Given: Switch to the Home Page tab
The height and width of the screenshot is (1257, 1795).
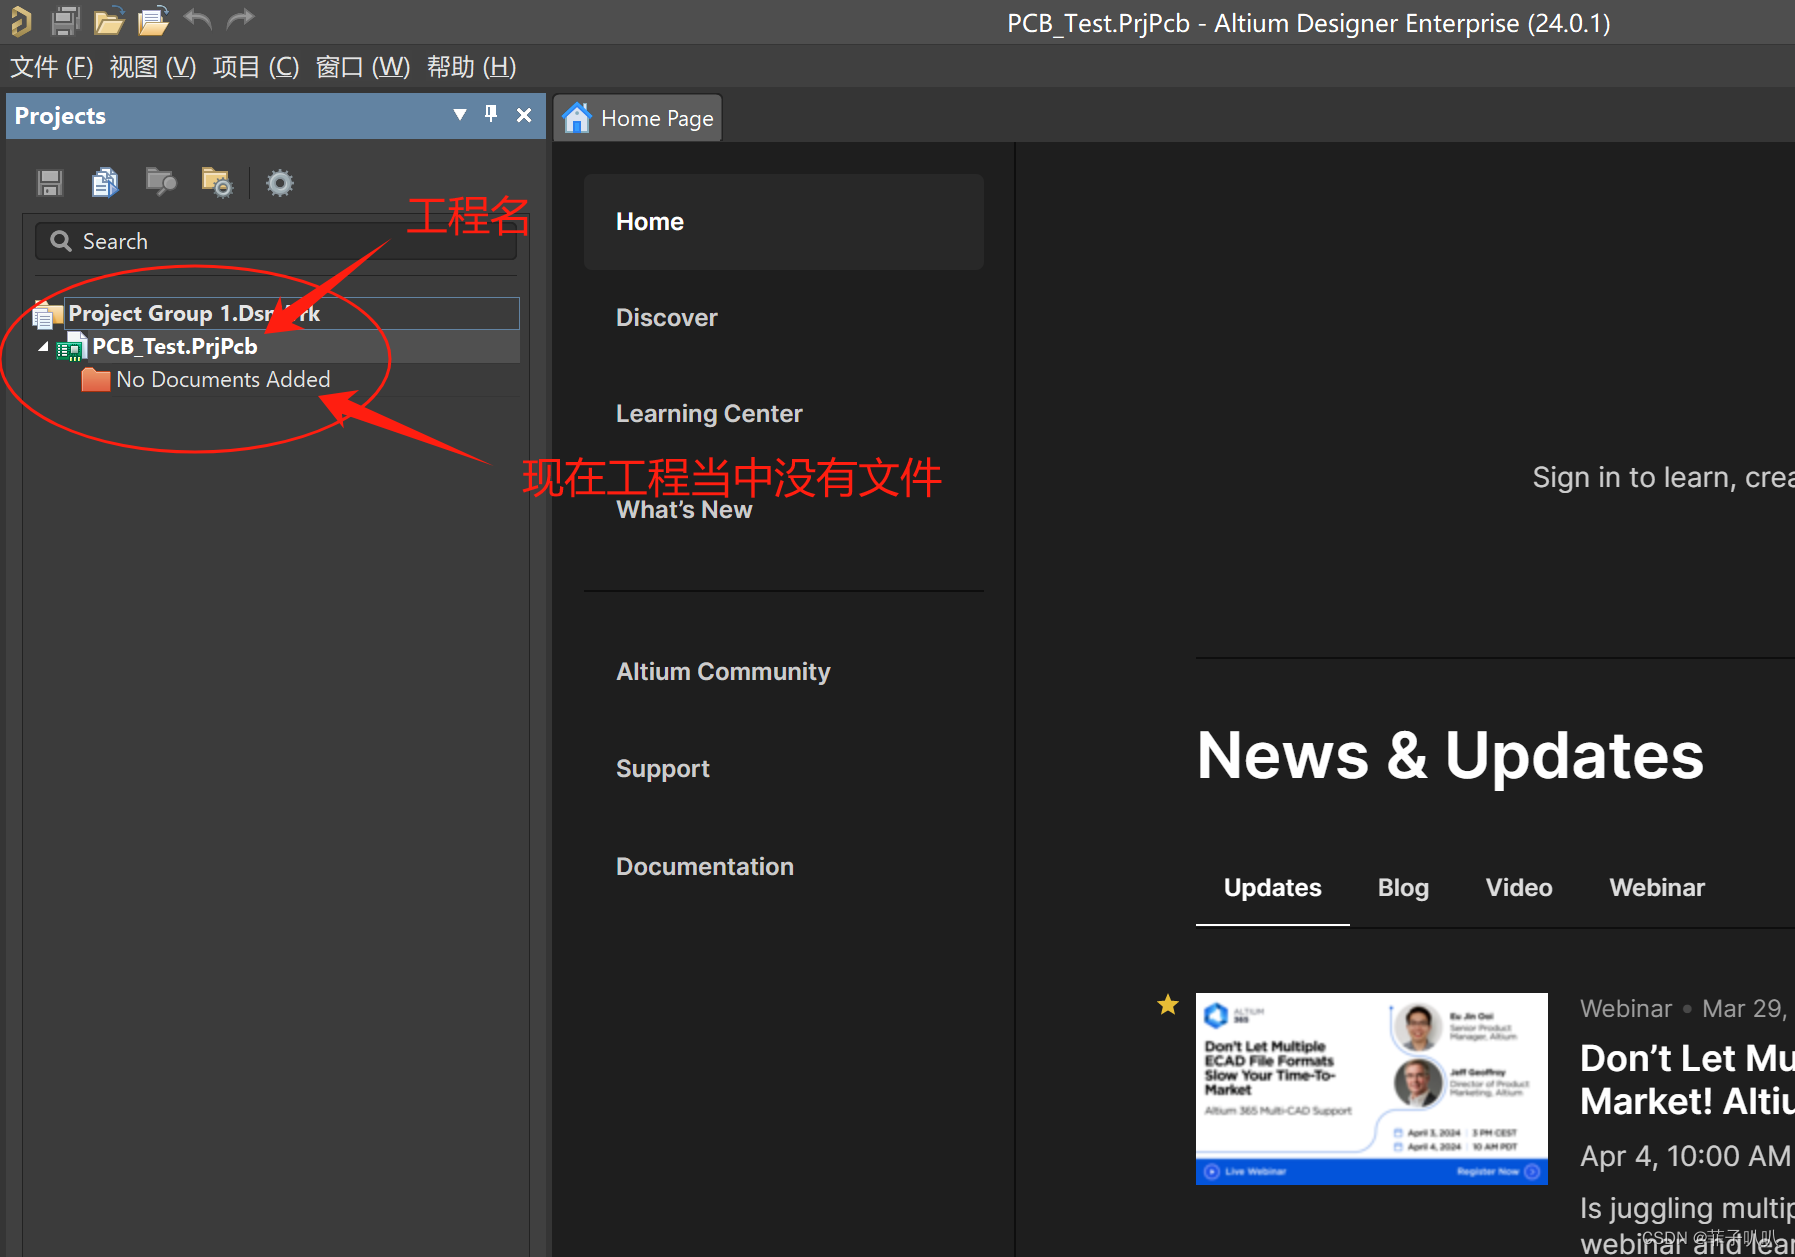Looking at the screenshot, I should tap(638, 118).
